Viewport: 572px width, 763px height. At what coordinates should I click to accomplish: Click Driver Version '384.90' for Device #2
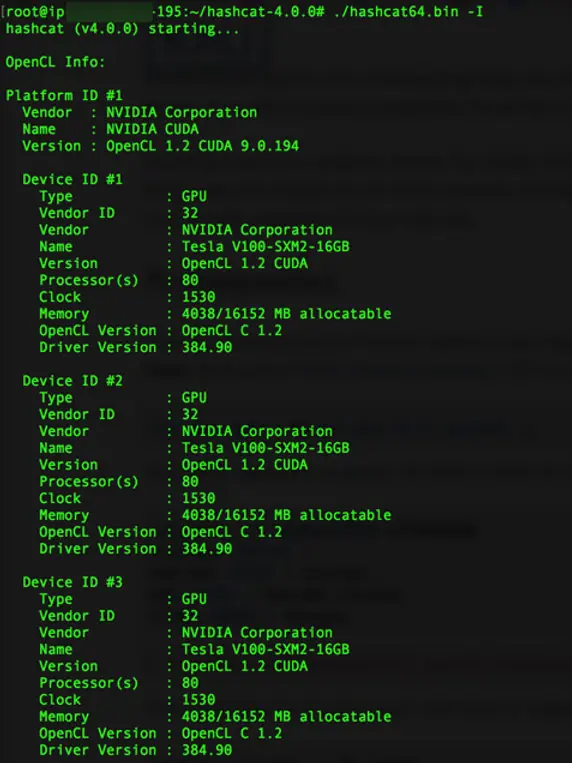(x=207, y=549)
